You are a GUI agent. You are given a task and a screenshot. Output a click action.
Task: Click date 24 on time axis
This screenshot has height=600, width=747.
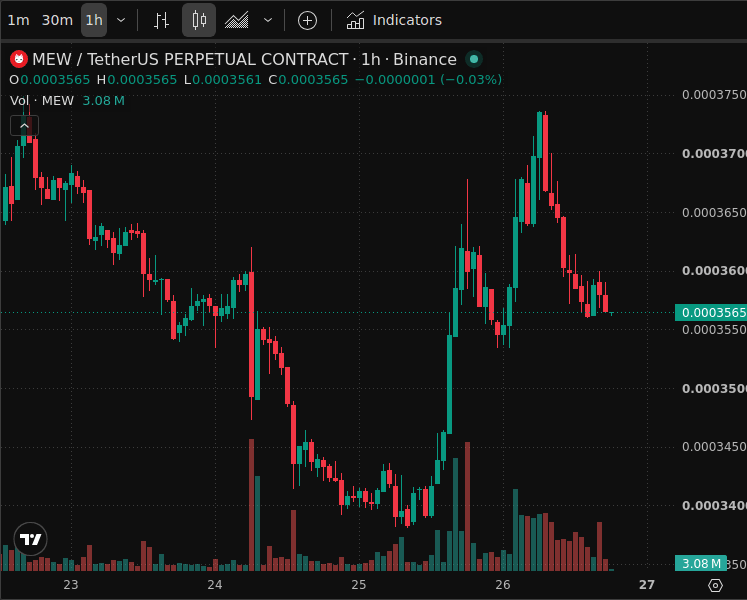tap(215, 585)
